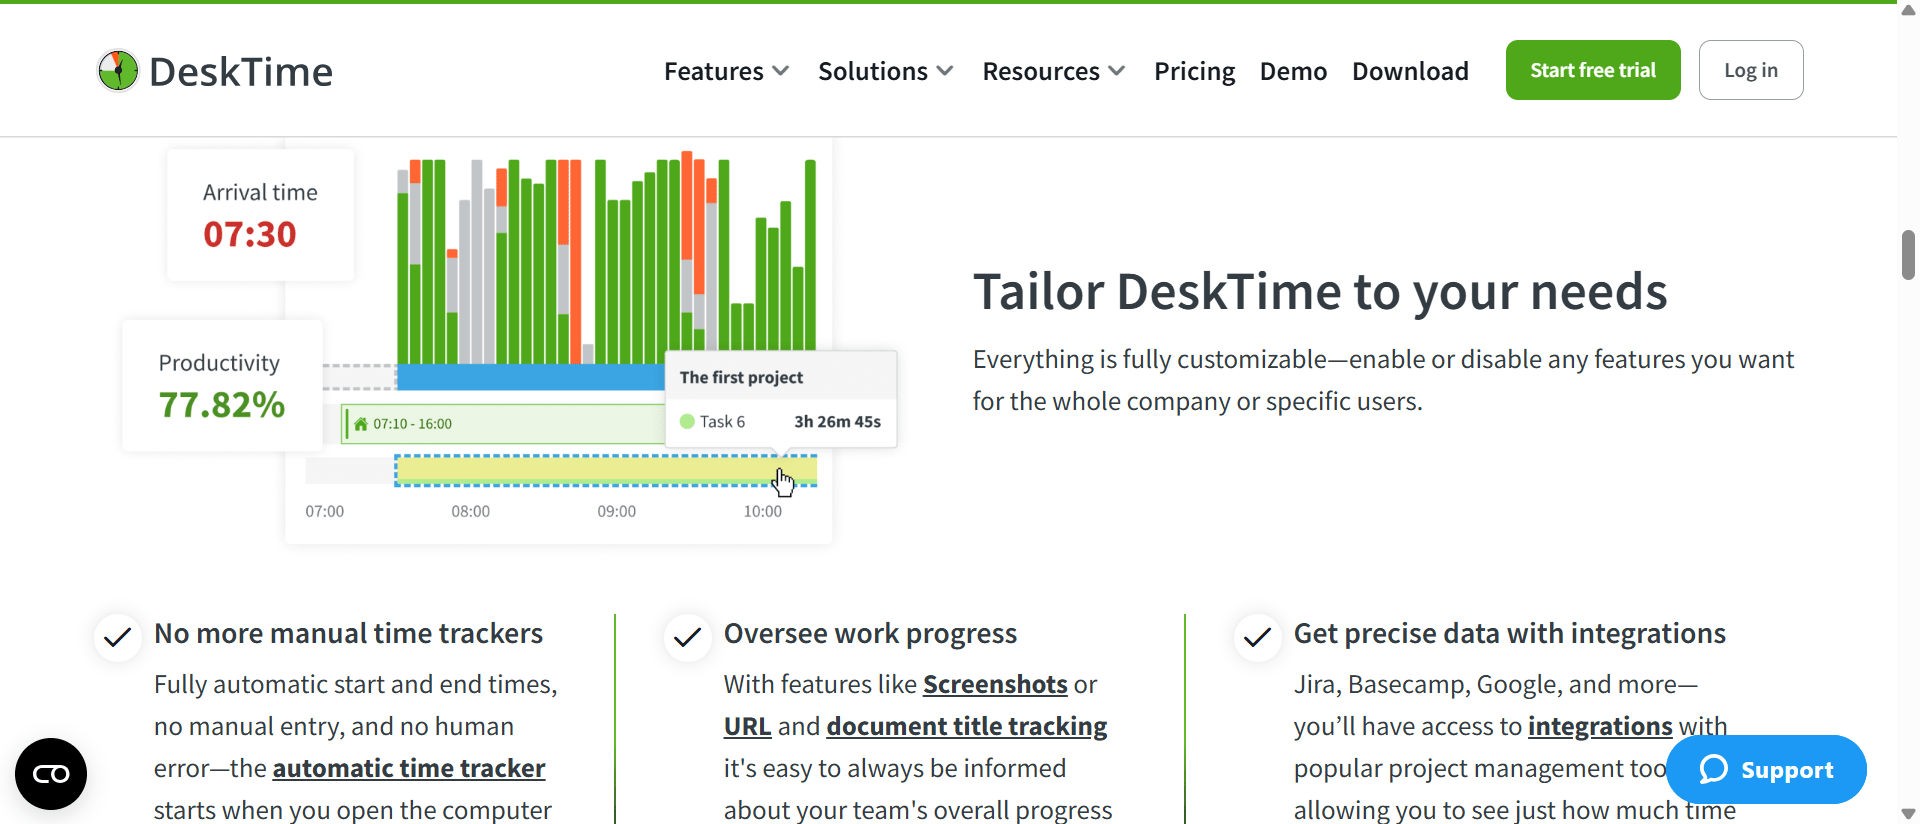
Task: Go to the Demo page
Action: [1293, 71]
